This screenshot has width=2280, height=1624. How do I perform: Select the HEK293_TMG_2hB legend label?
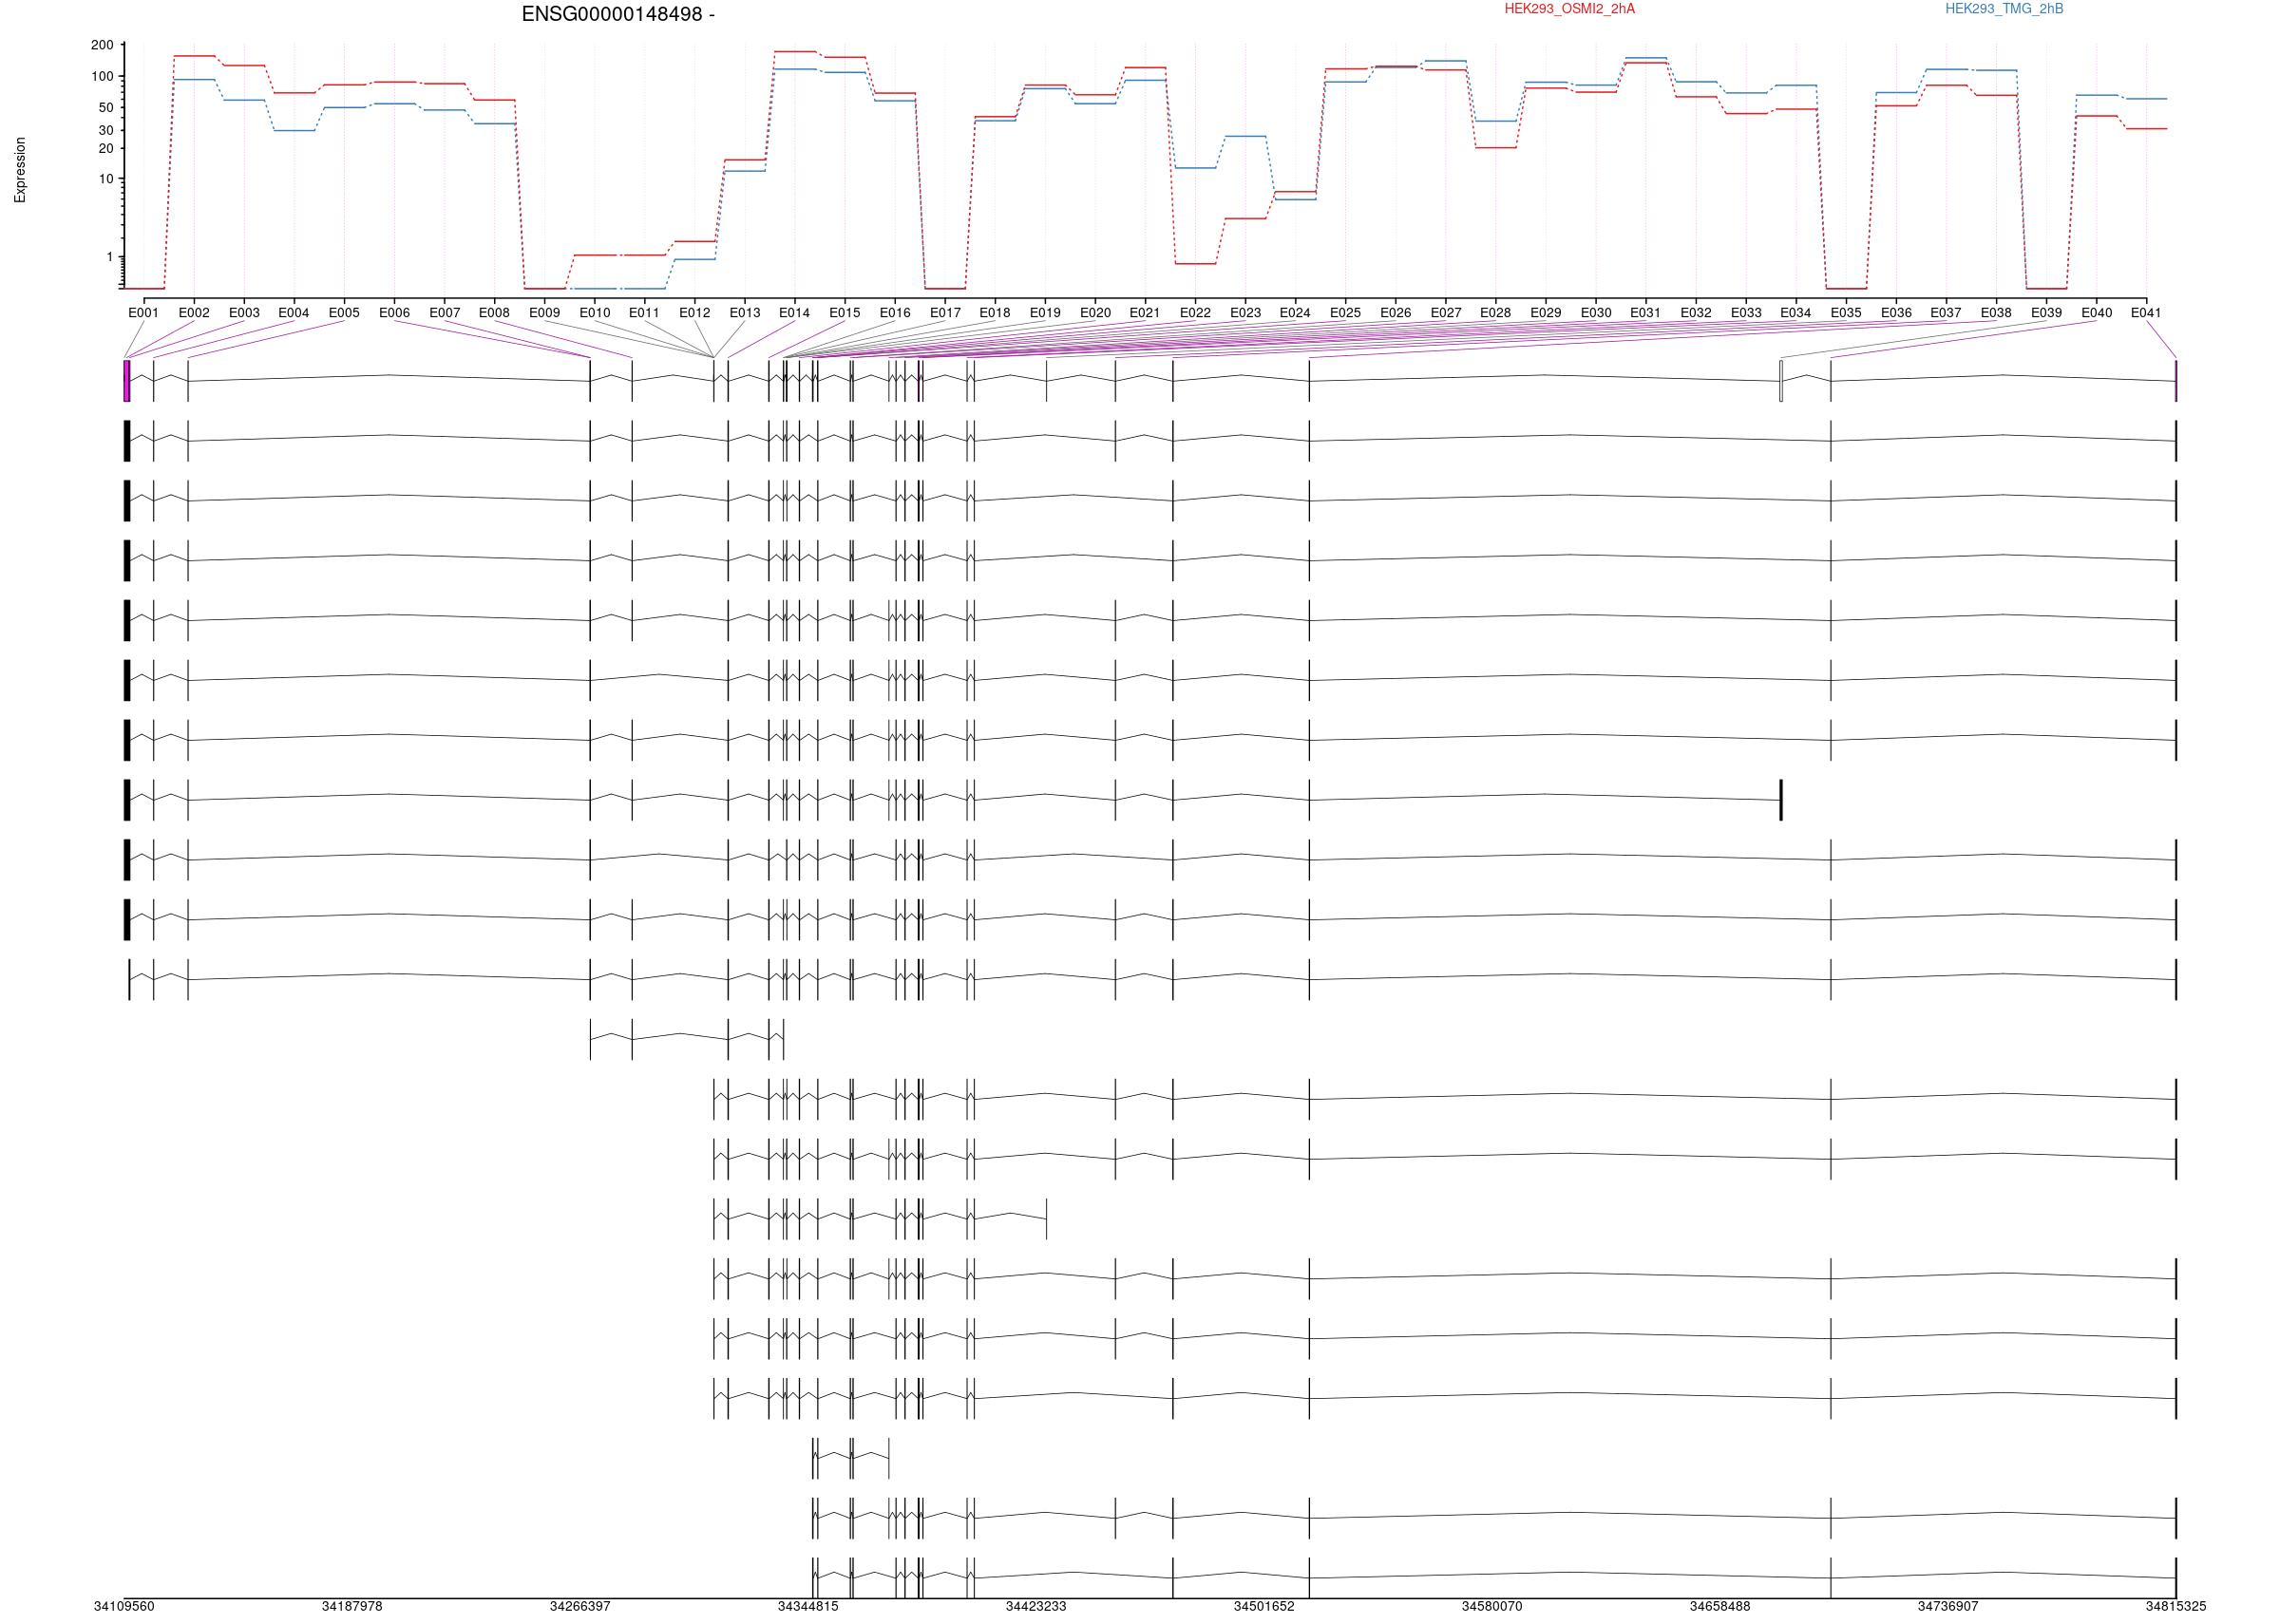point(2004,9)
